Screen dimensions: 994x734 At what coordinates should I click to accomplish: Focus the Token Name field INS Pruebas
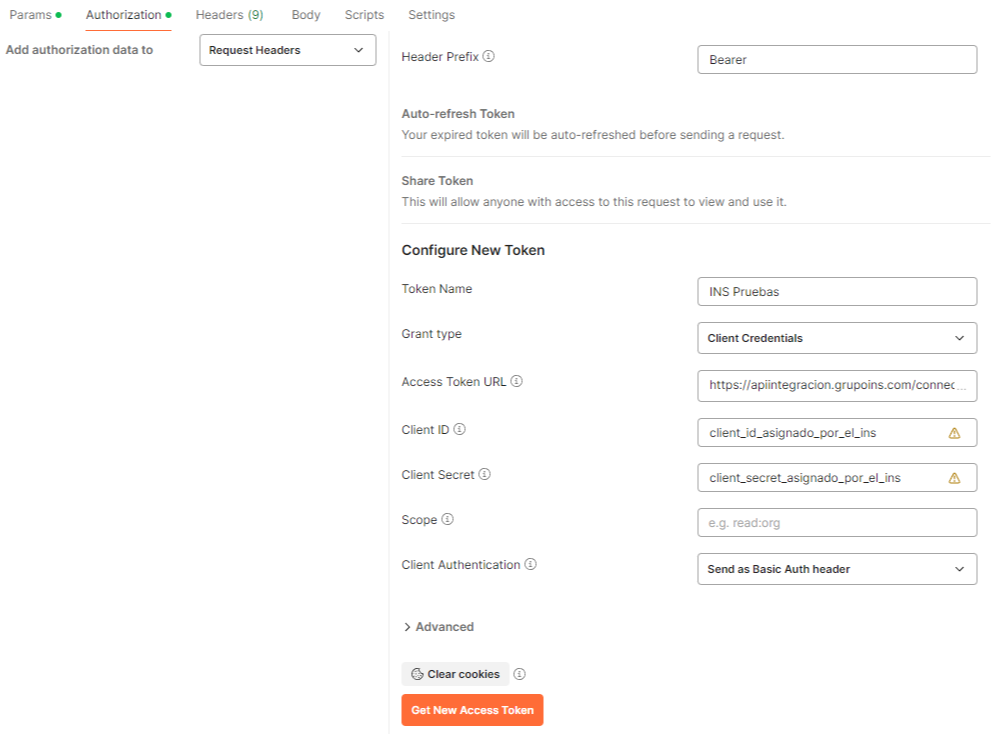coord(836,292)
